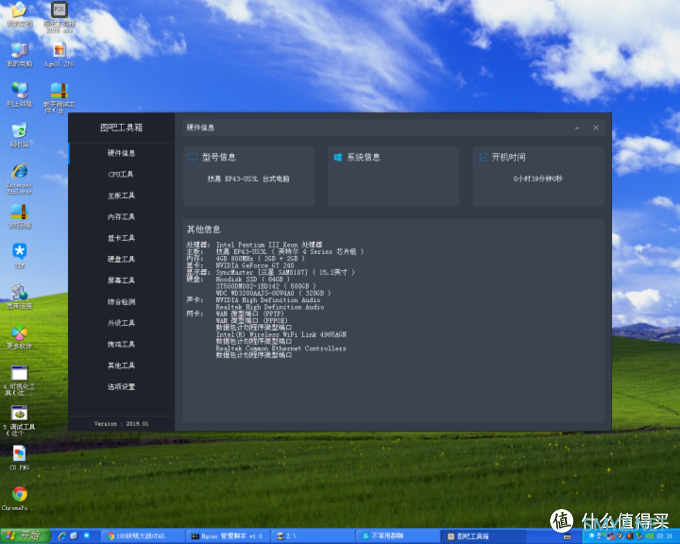Switch to Nginx 管理脚本 taskbar window
The image size is (680, 544).
tap(227, 536)
